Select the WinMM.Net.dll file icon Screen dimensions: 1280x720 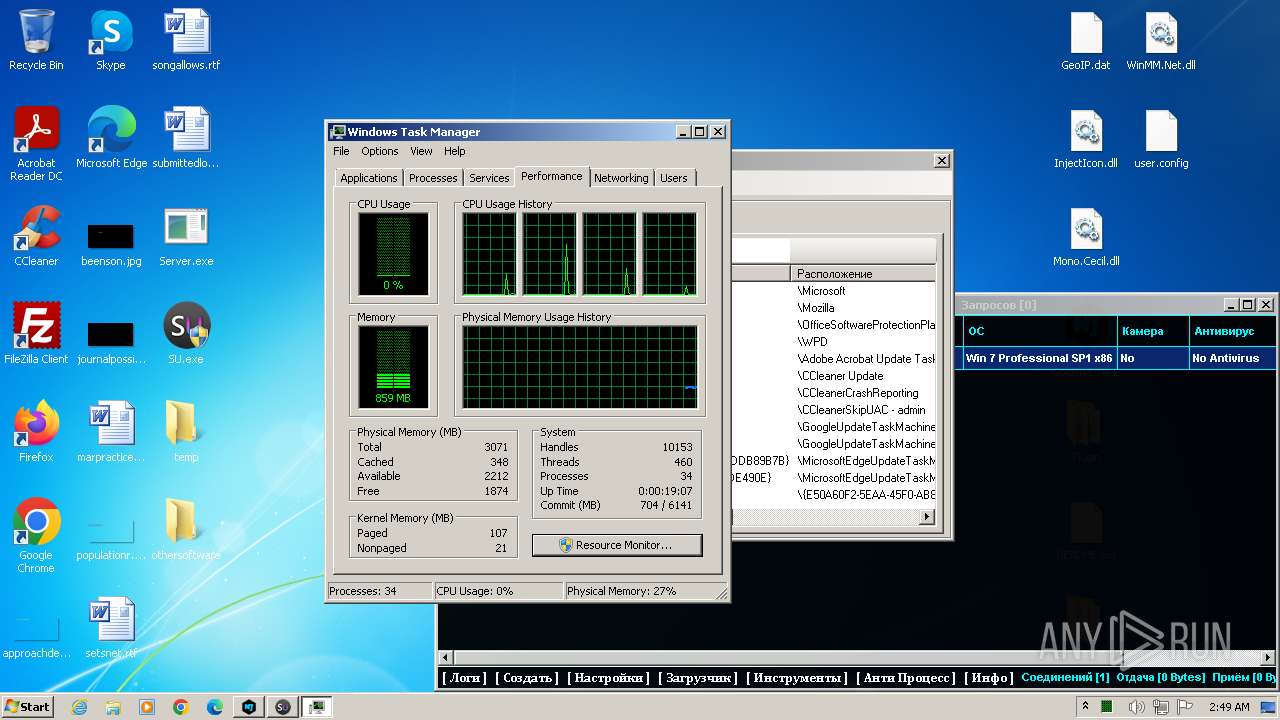pyautogui.click(x=1161, y=40)
